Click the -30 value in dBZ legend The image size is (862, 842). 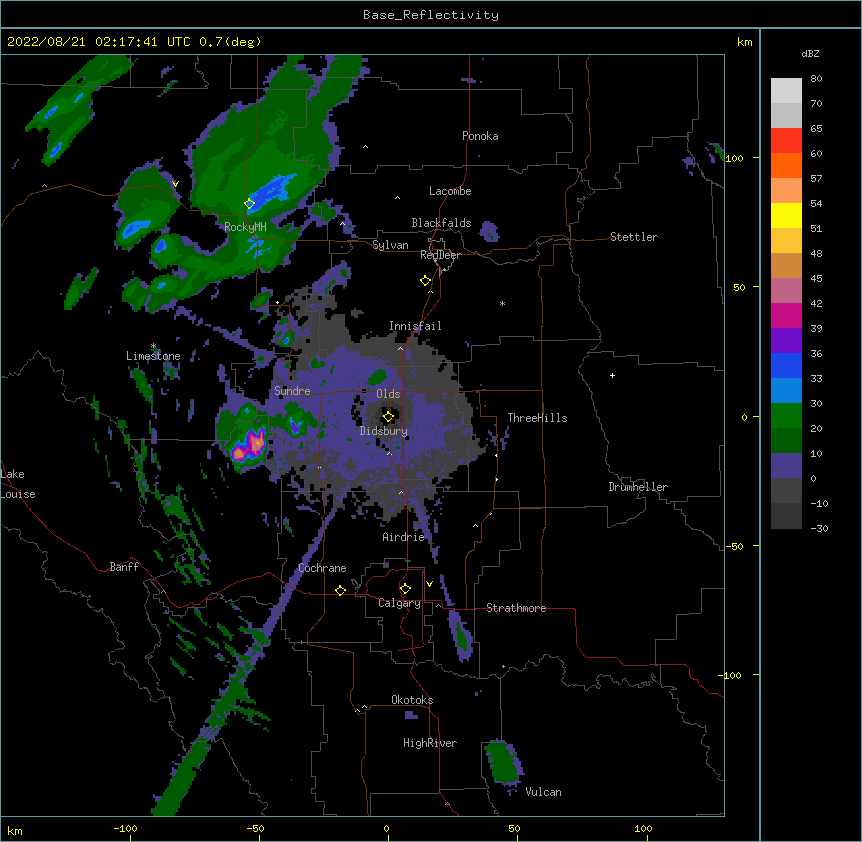[819, 528]
